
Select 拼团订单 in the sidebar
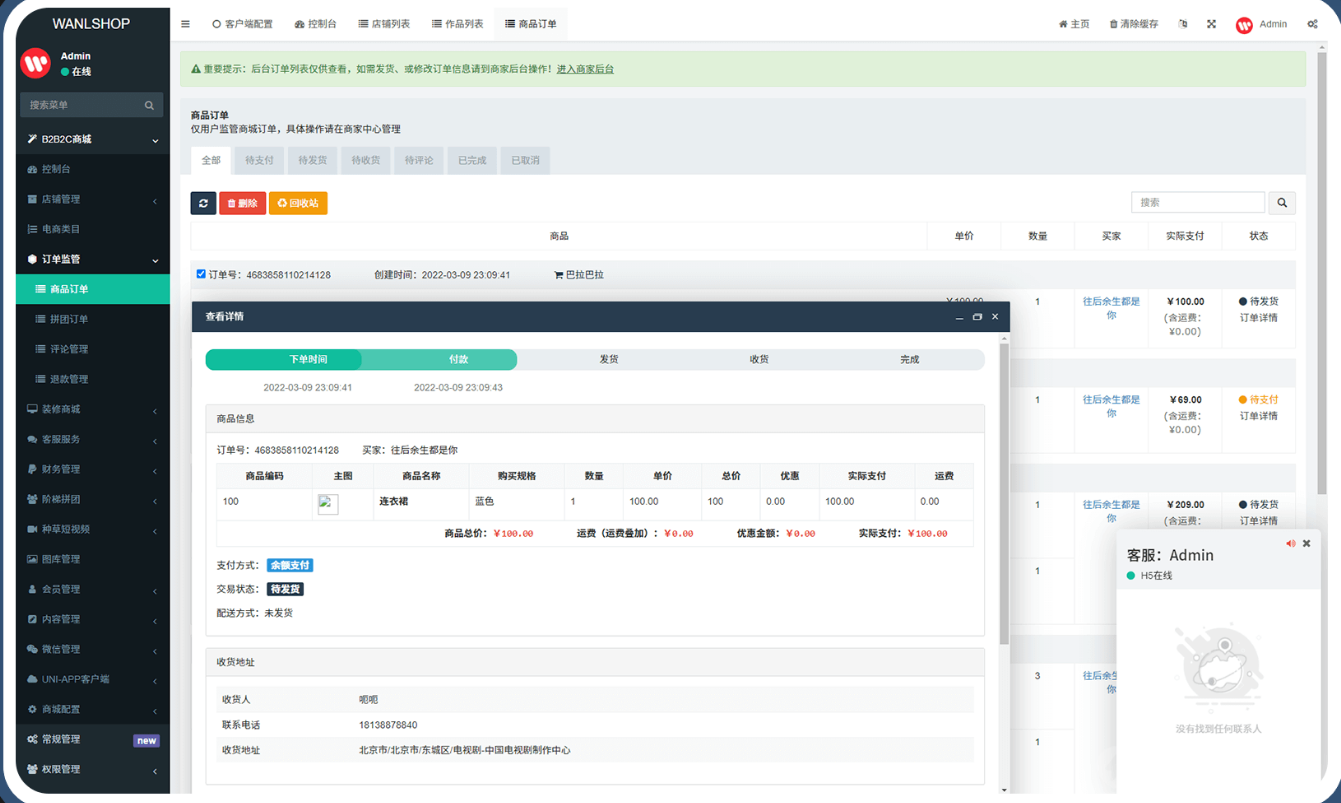click(93, 319)
